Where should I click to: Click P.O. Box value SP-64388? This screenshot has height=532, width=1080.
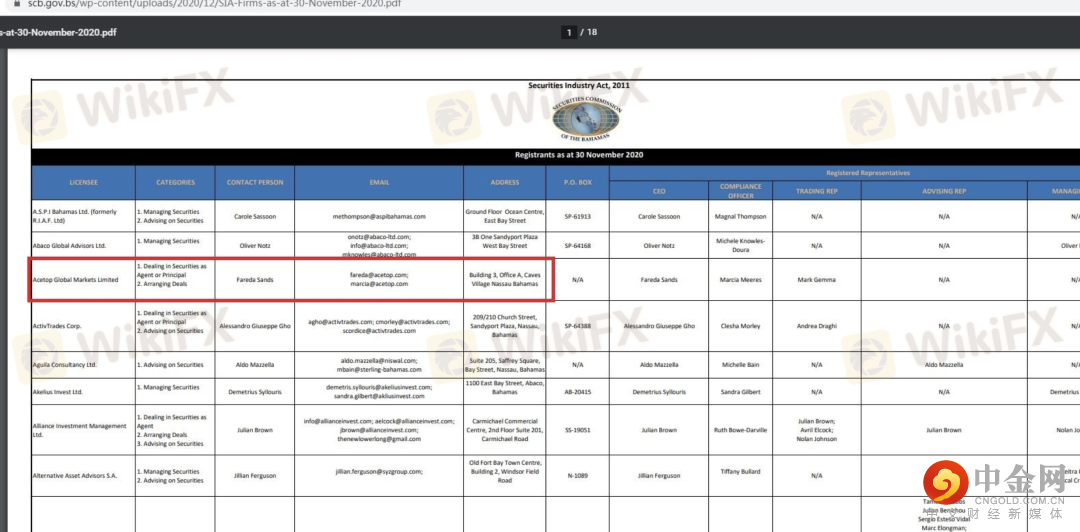(x=577, y=326)
